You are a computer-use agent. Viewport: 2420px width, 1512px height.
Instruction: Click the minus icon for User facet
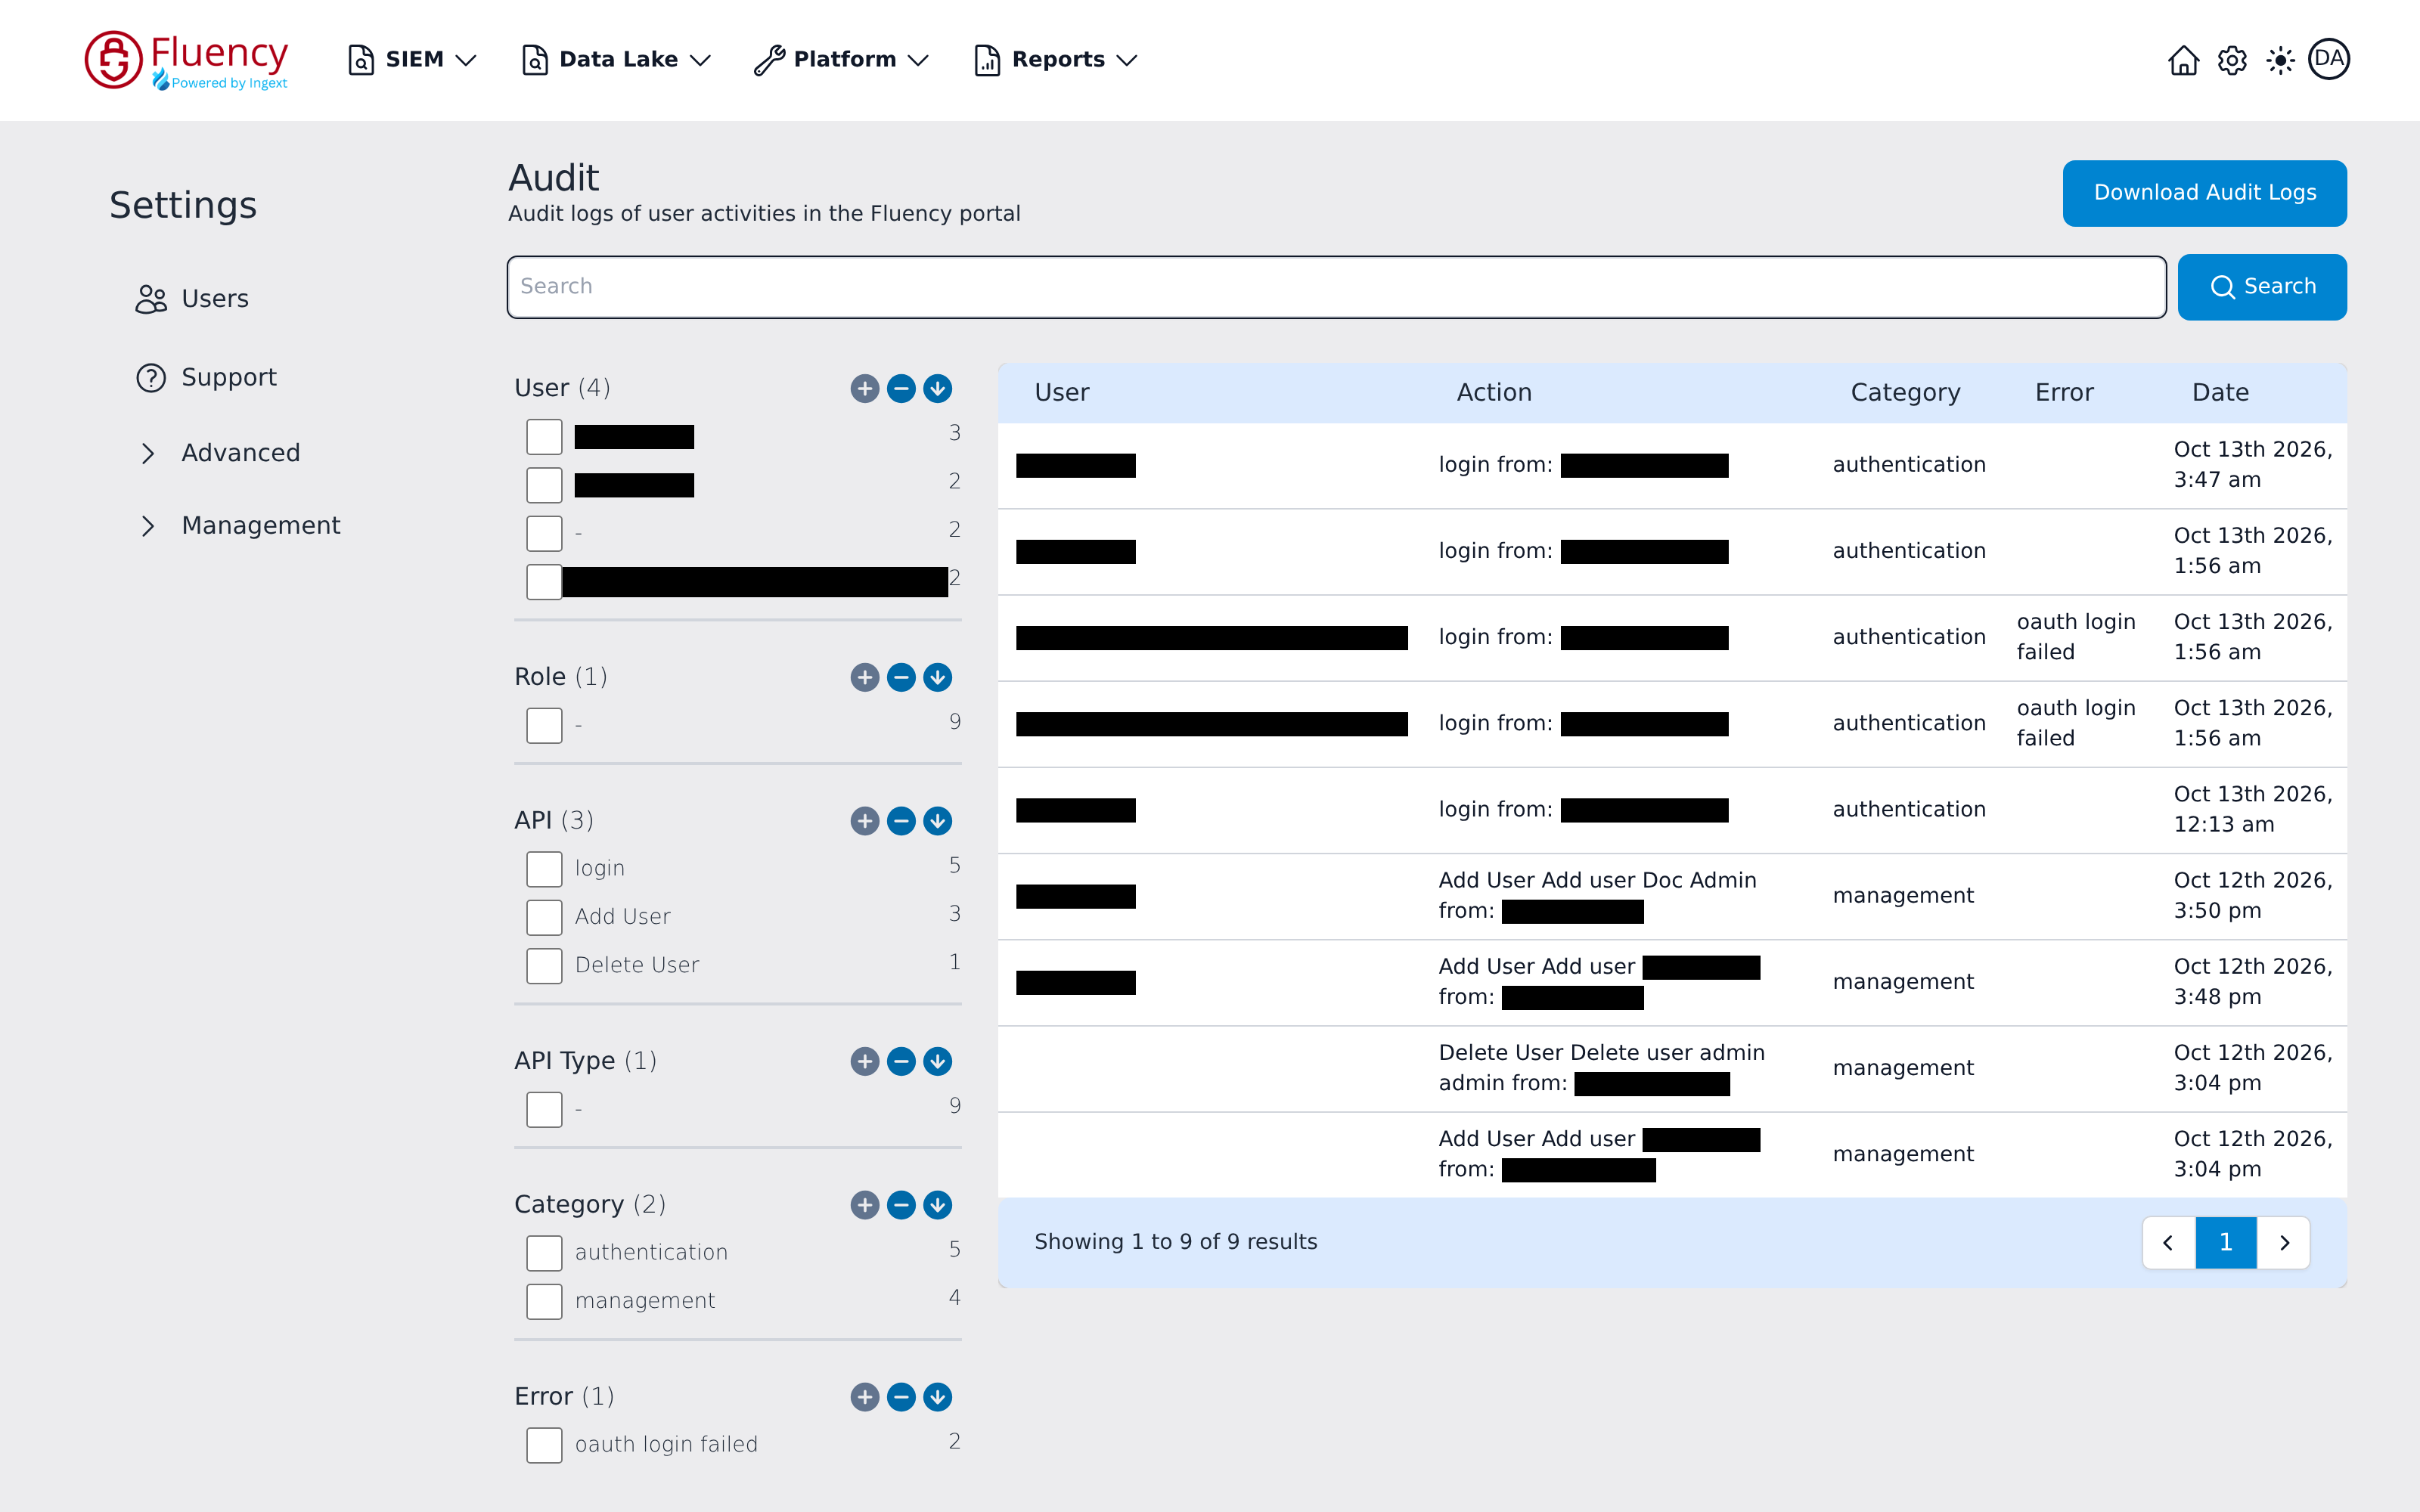[x=901, y=388]
